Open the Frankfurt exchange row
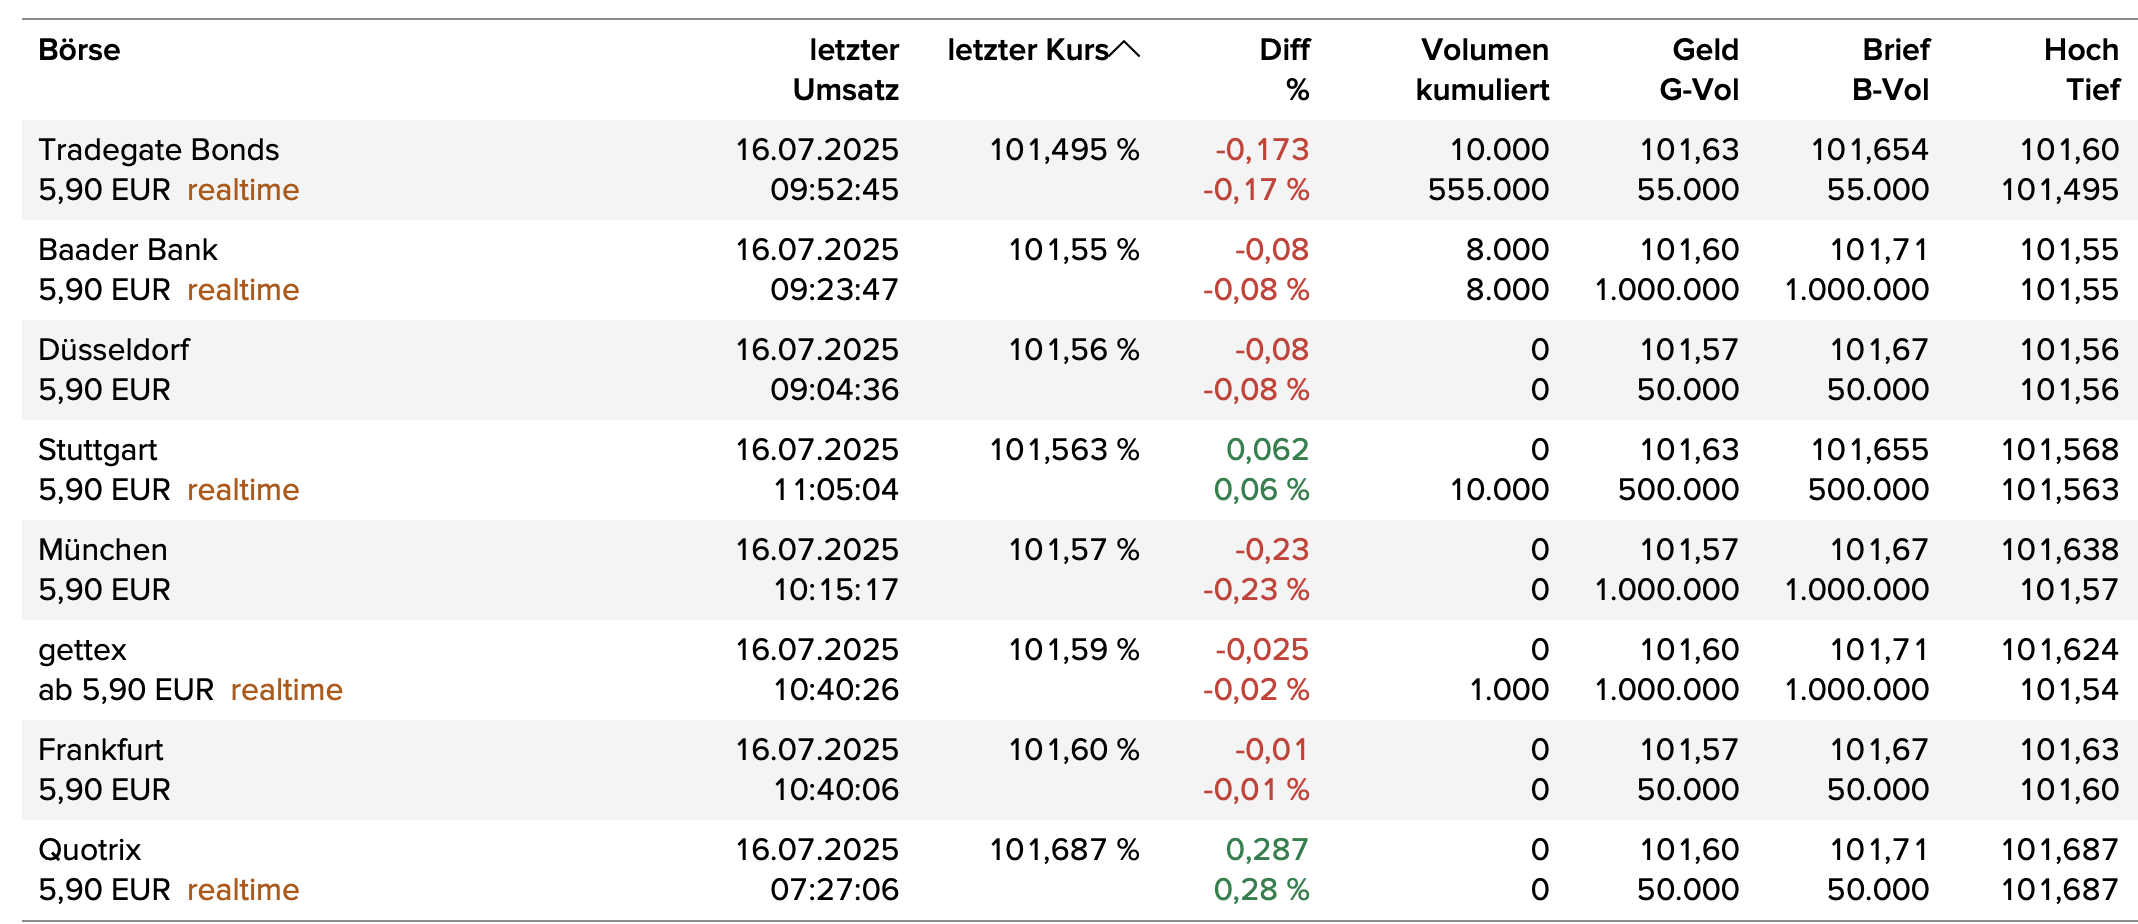The image size is (2138, 924). point(101,750)
